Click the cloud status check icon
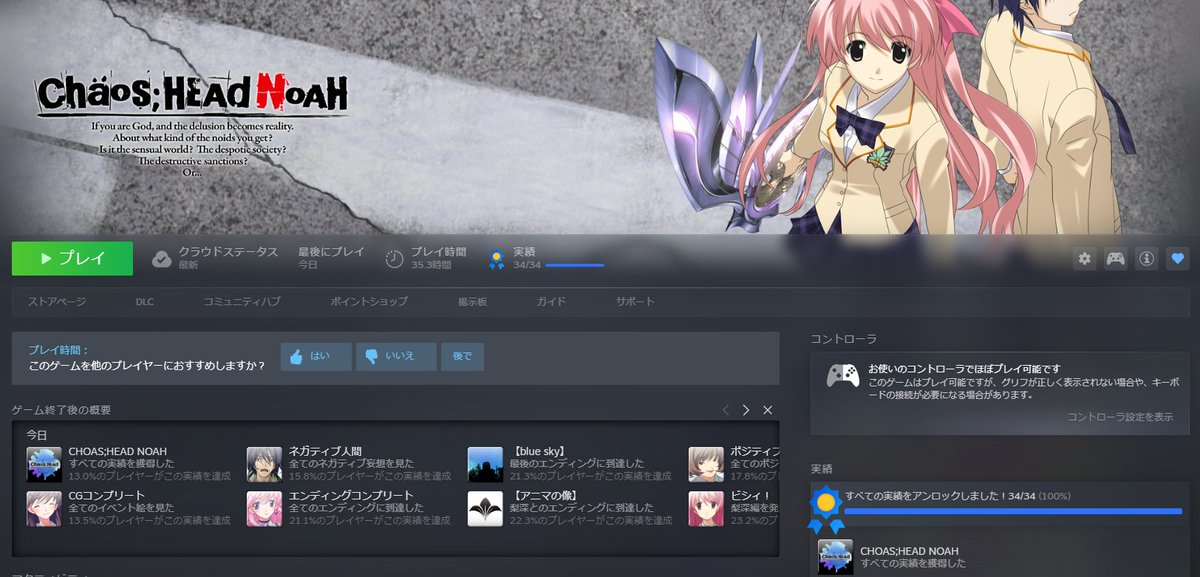This screenshot has width=1200, height=577. [162, 259]
